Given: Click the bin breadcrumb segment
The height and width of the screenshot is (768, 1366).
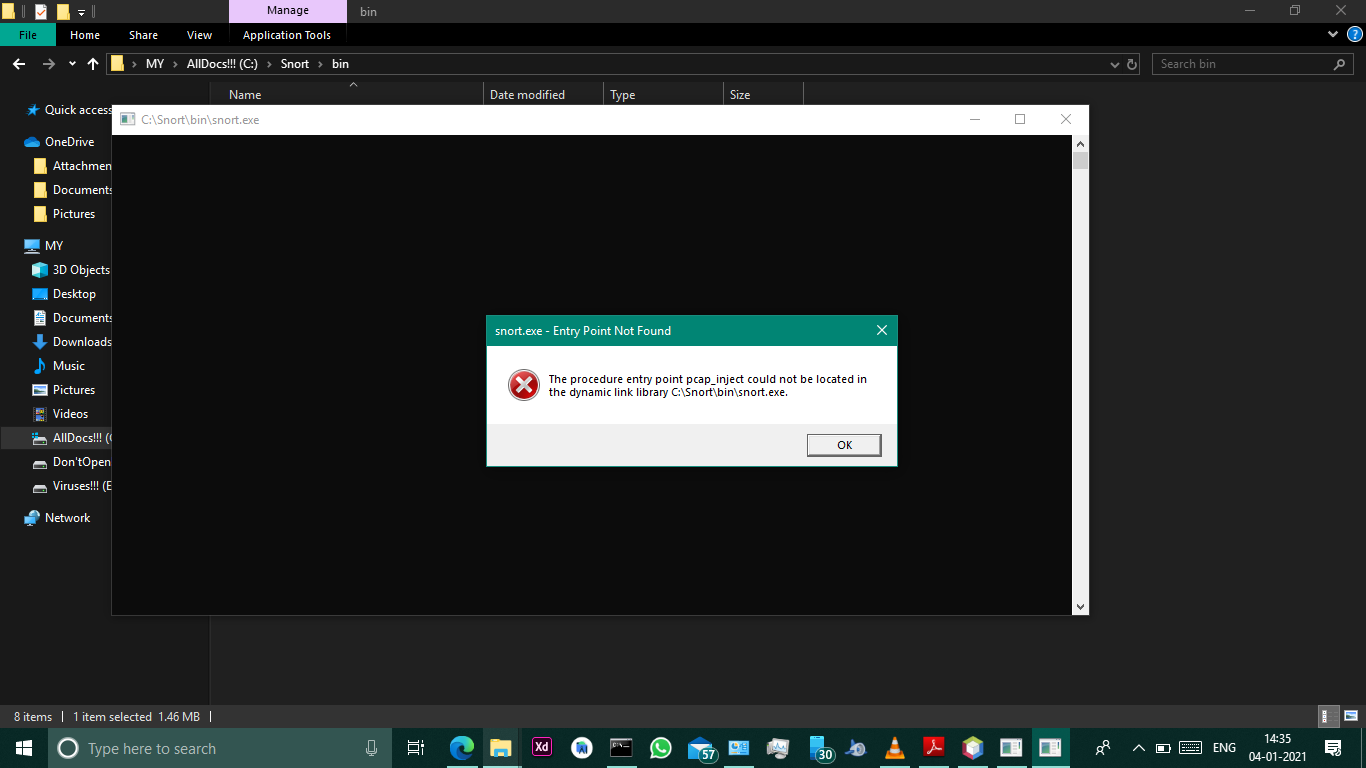Looking at the screenshot, I should click(340, 64).
